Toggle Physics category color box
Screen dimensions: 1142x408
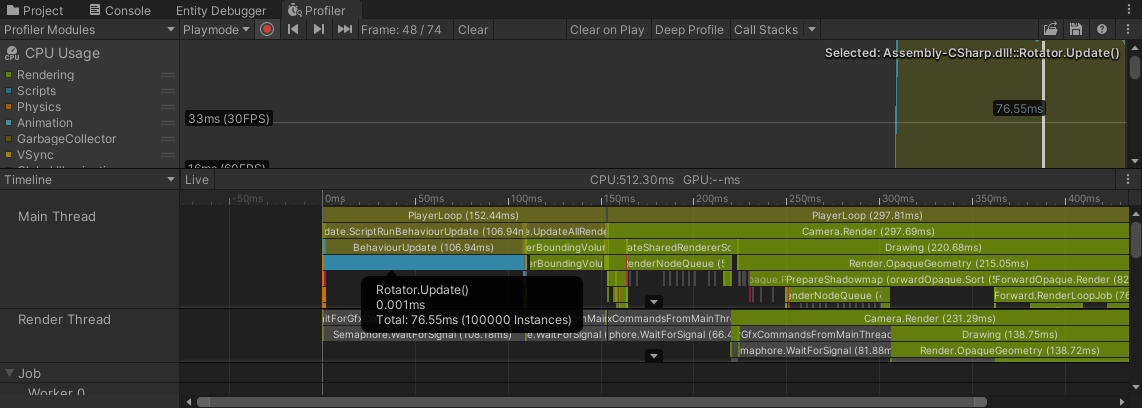pos(9,107)
